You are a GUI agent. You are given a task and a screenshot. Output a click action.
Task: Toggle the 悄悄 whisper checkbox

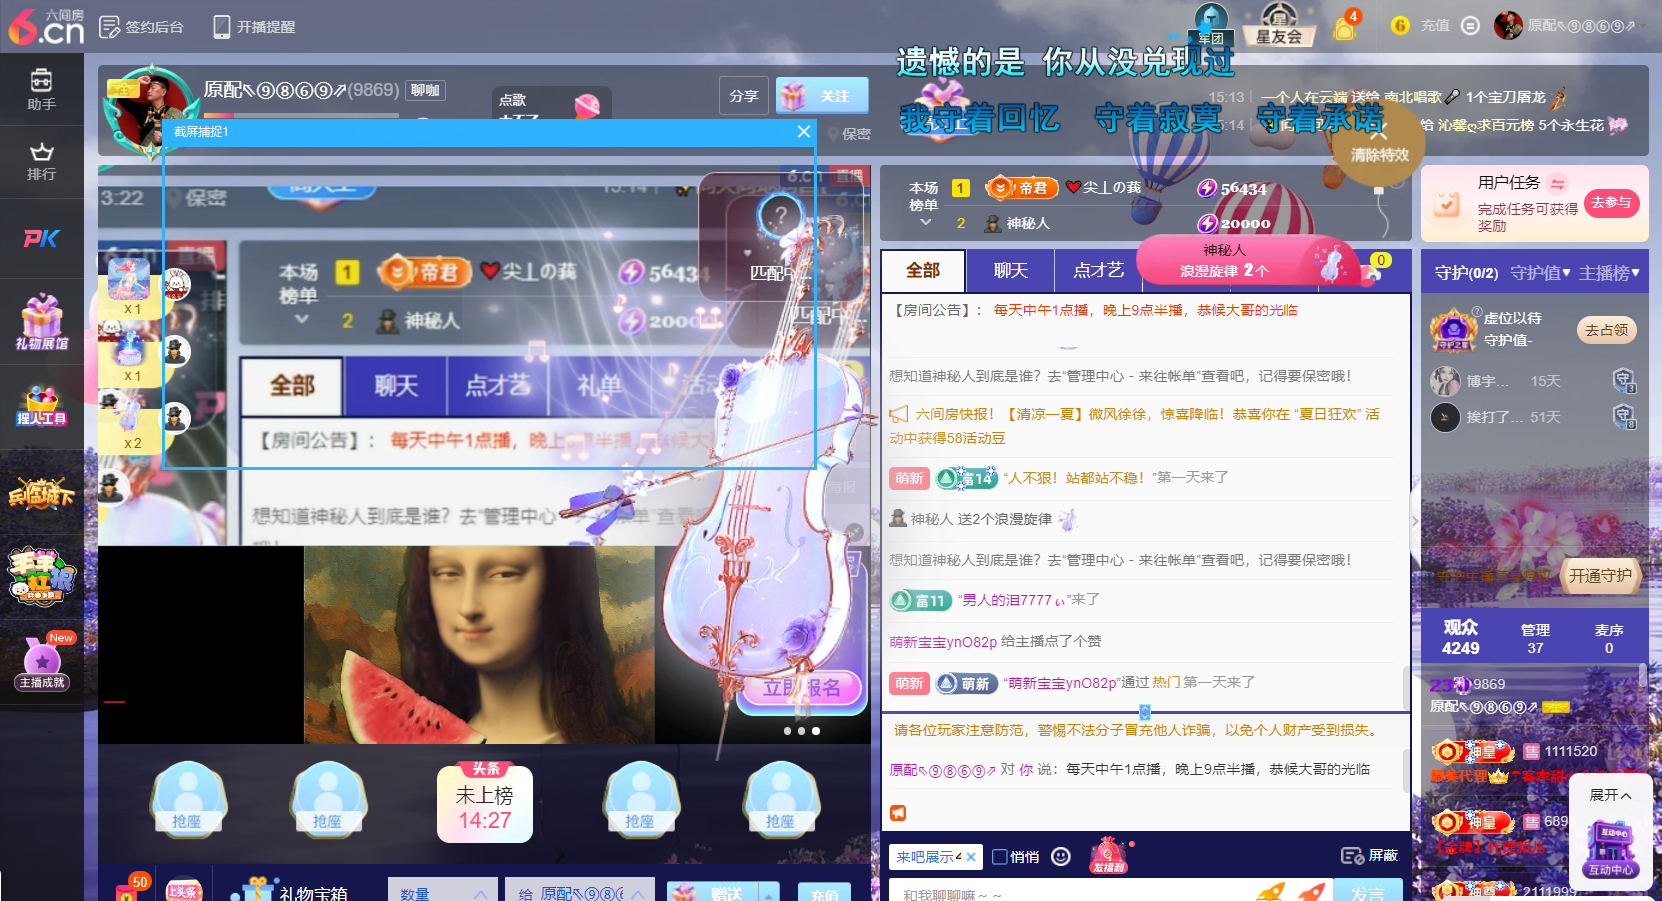(999, 856)
